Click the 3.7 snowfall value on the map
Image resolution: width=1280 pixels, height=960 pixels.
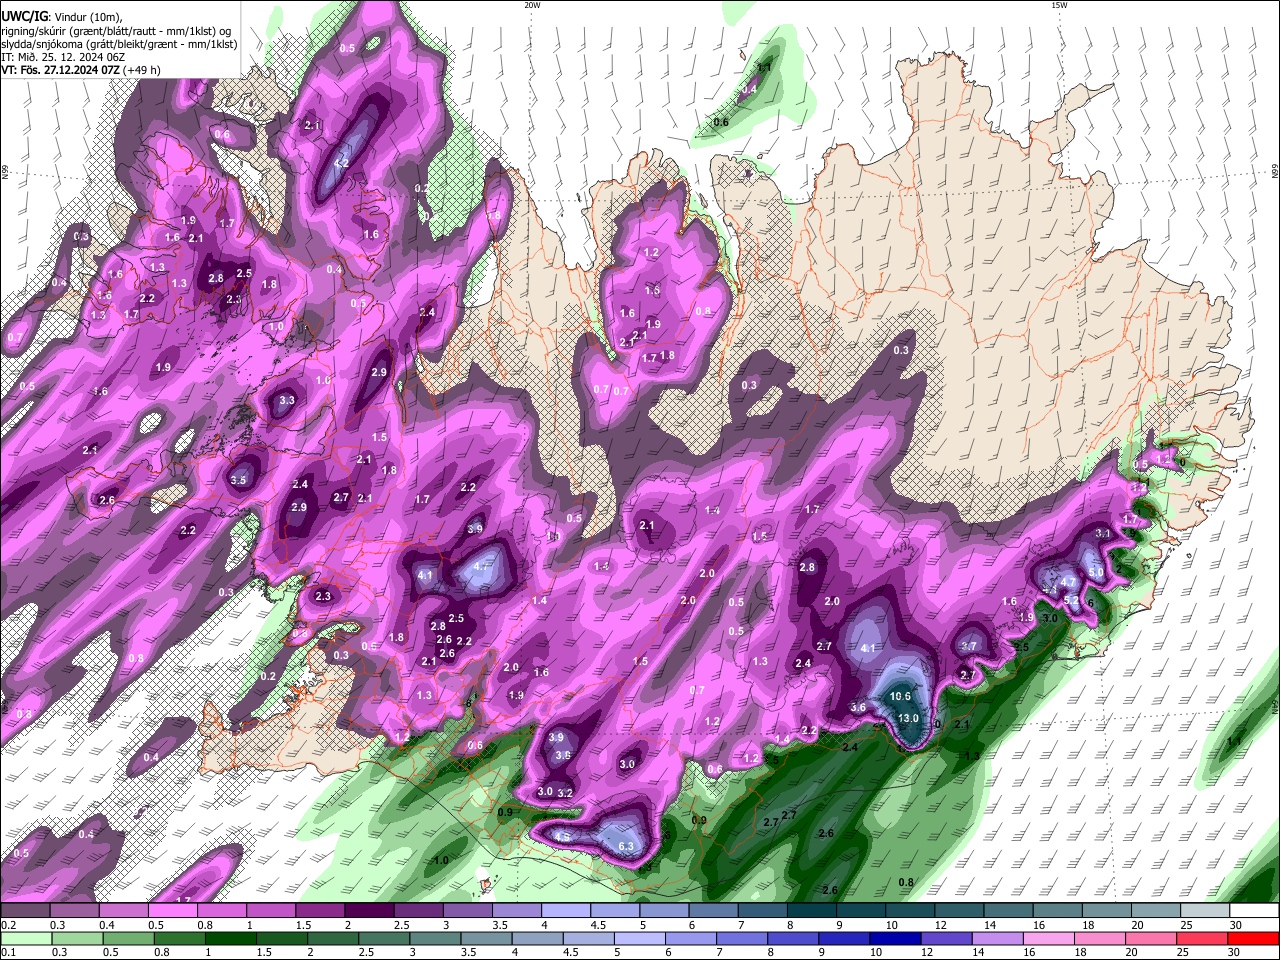pyautogui.click(x=968, y=646)
